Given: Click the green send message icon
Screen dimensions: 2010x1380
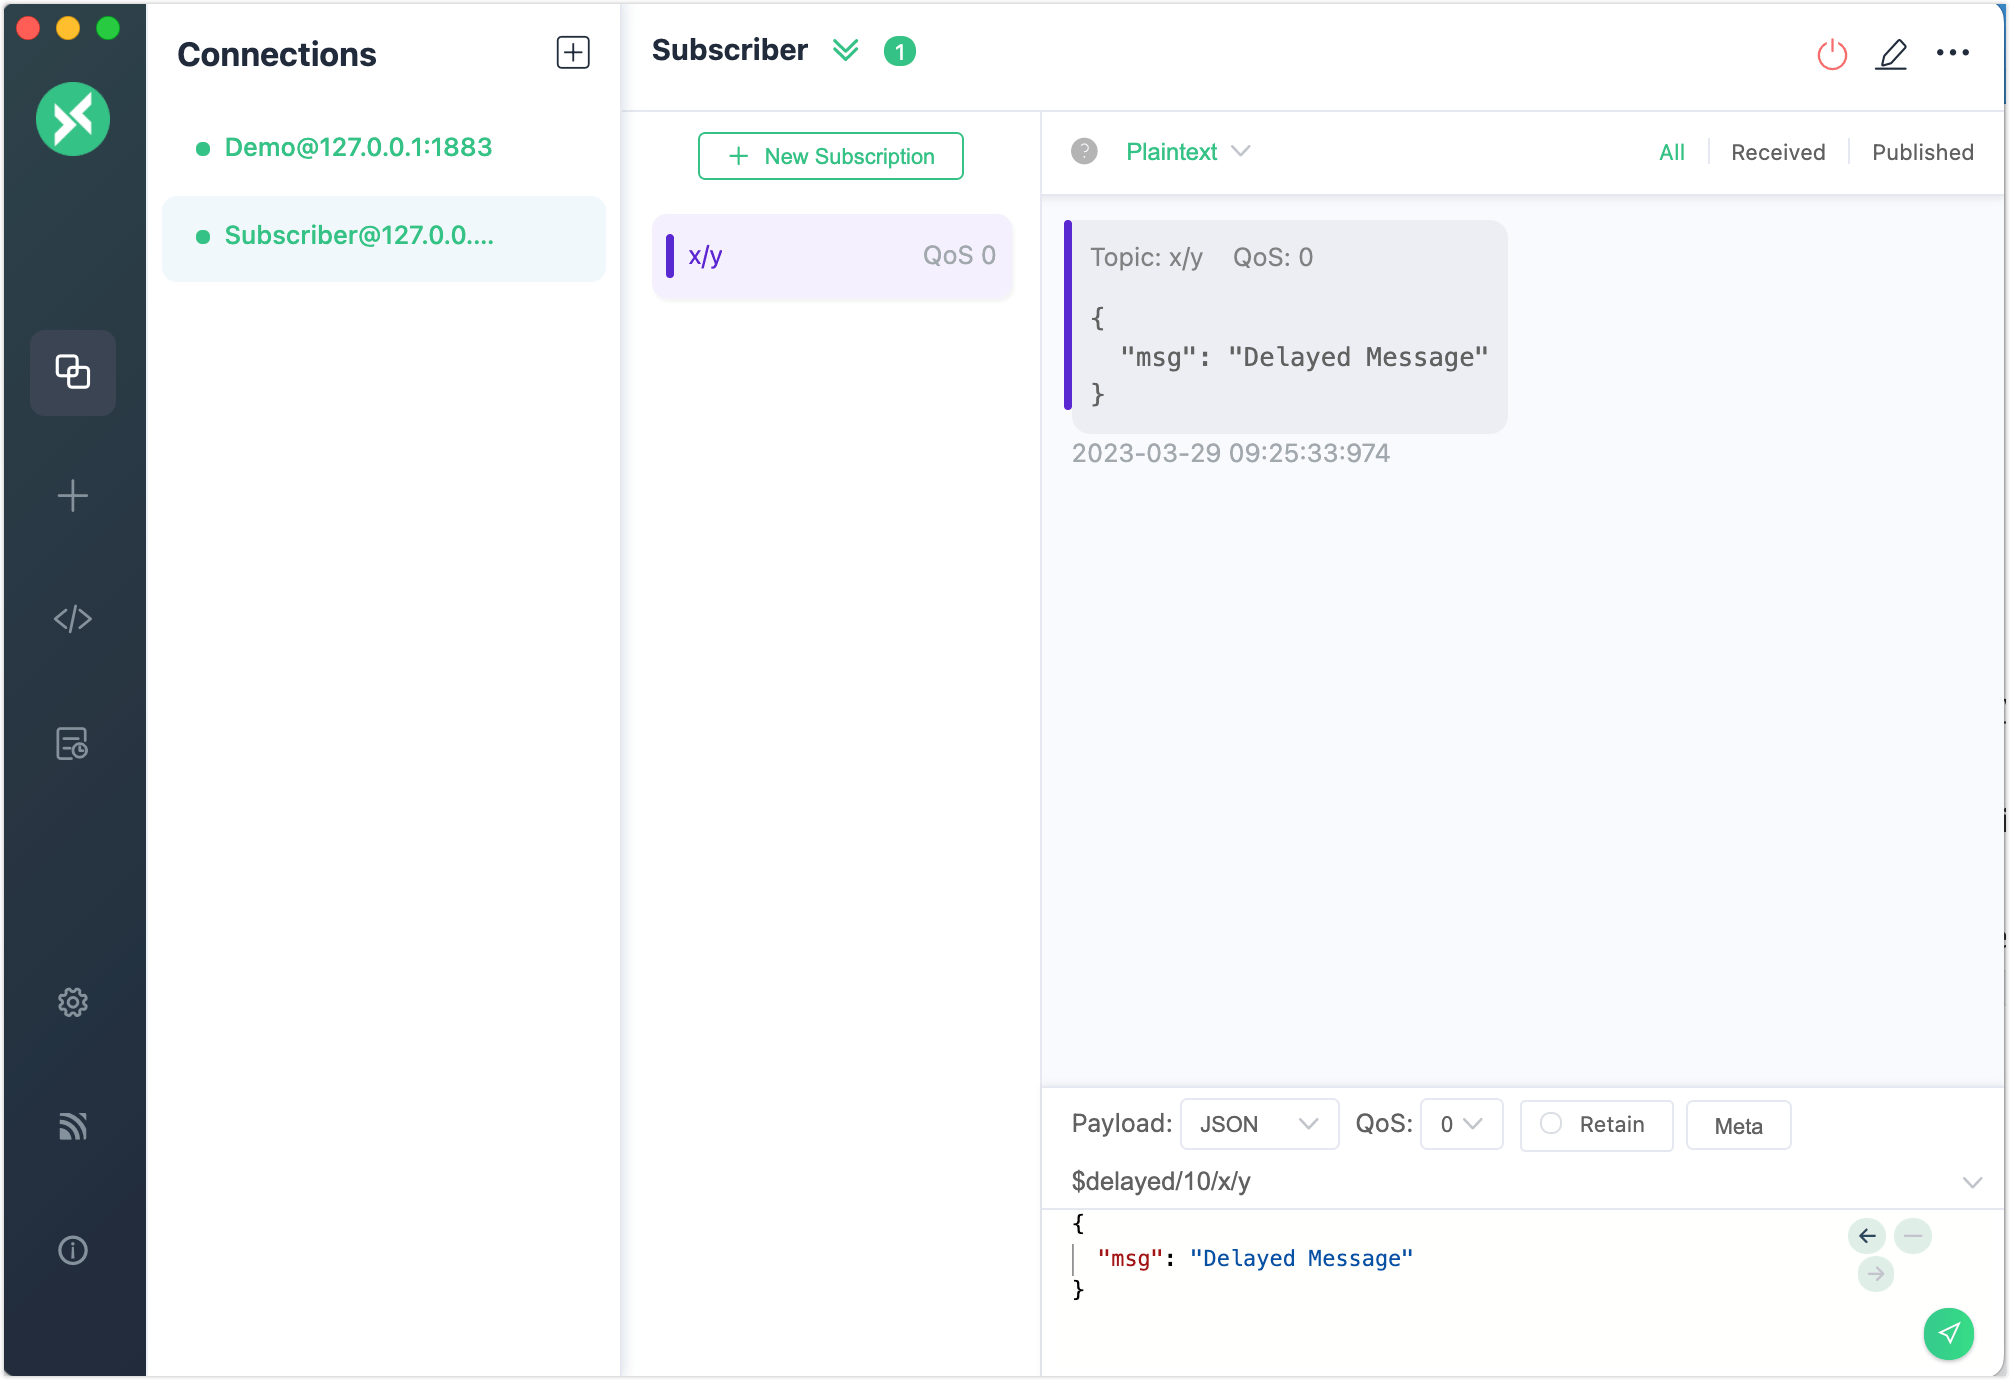Looking at the screenshot, I should click(x=1948, y=1333).
